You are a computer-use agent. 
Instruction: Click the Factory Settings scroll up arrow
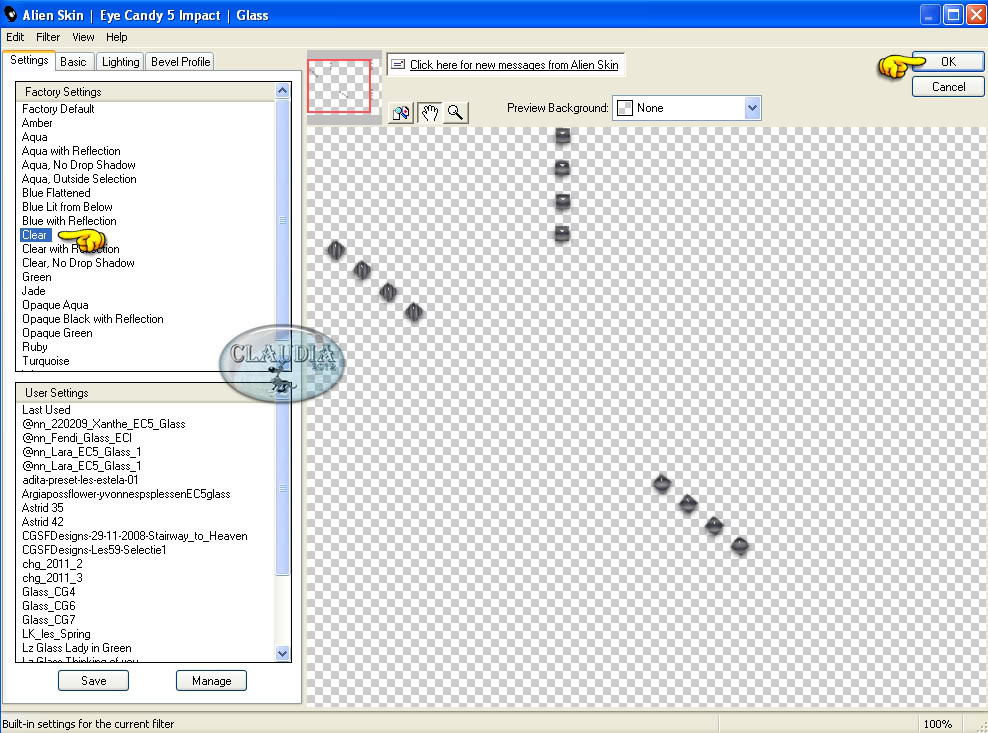pos(282,91)
